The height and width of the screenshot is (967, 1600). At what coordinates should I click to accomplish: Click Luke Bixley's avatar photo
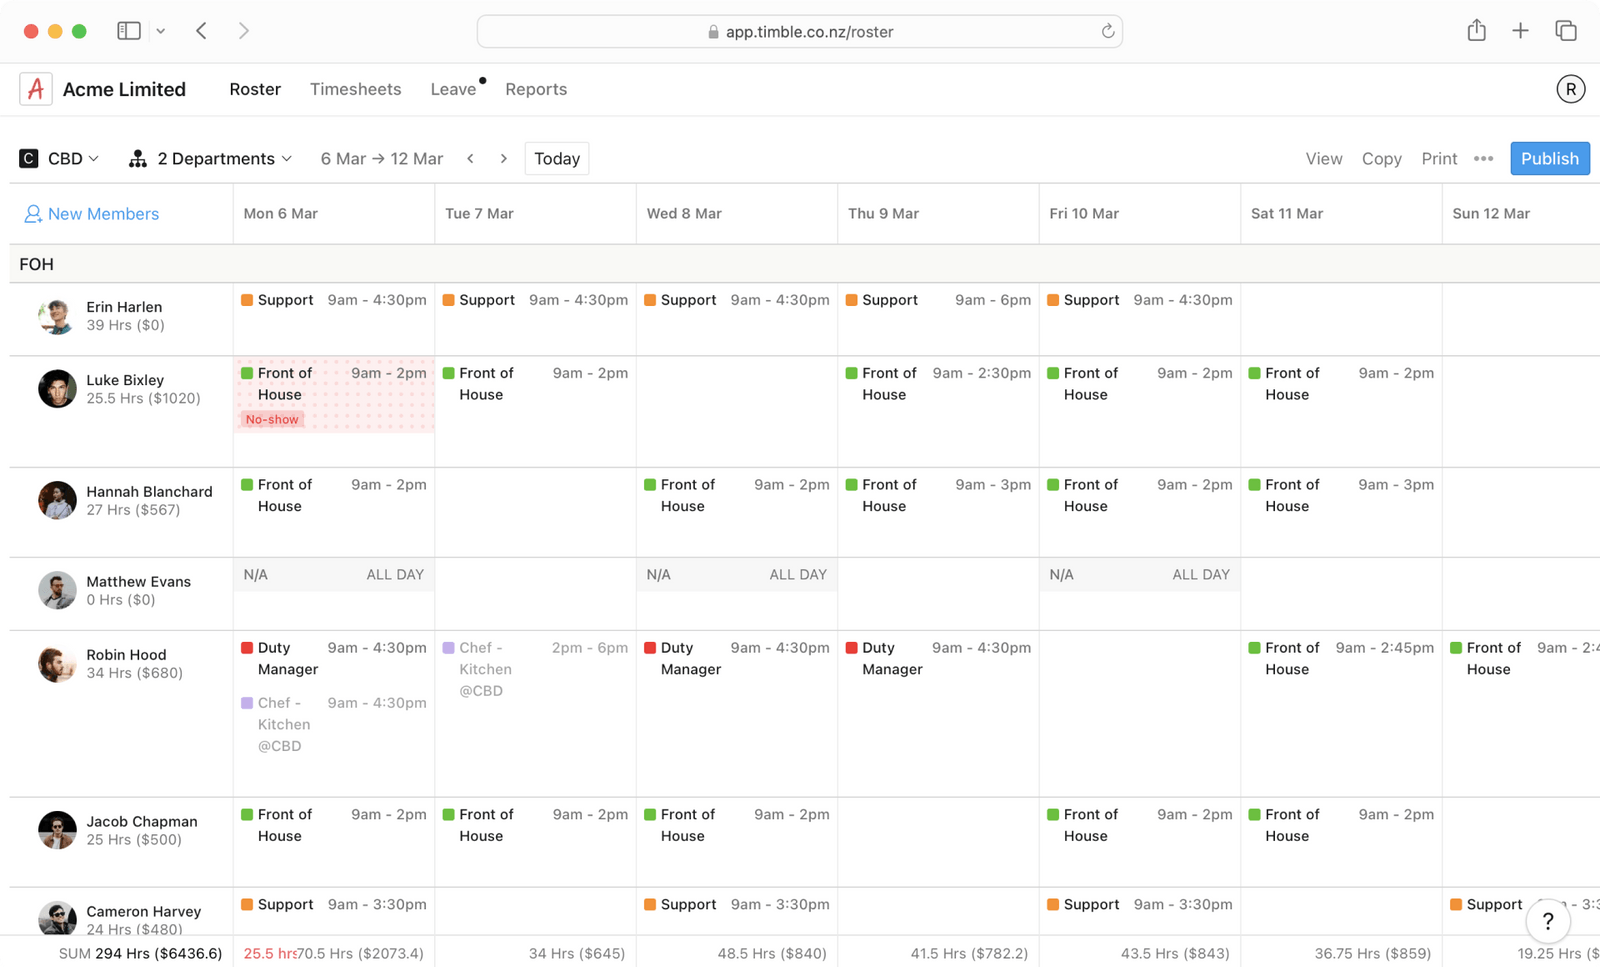pyautogui.click(x=57, y=389)
